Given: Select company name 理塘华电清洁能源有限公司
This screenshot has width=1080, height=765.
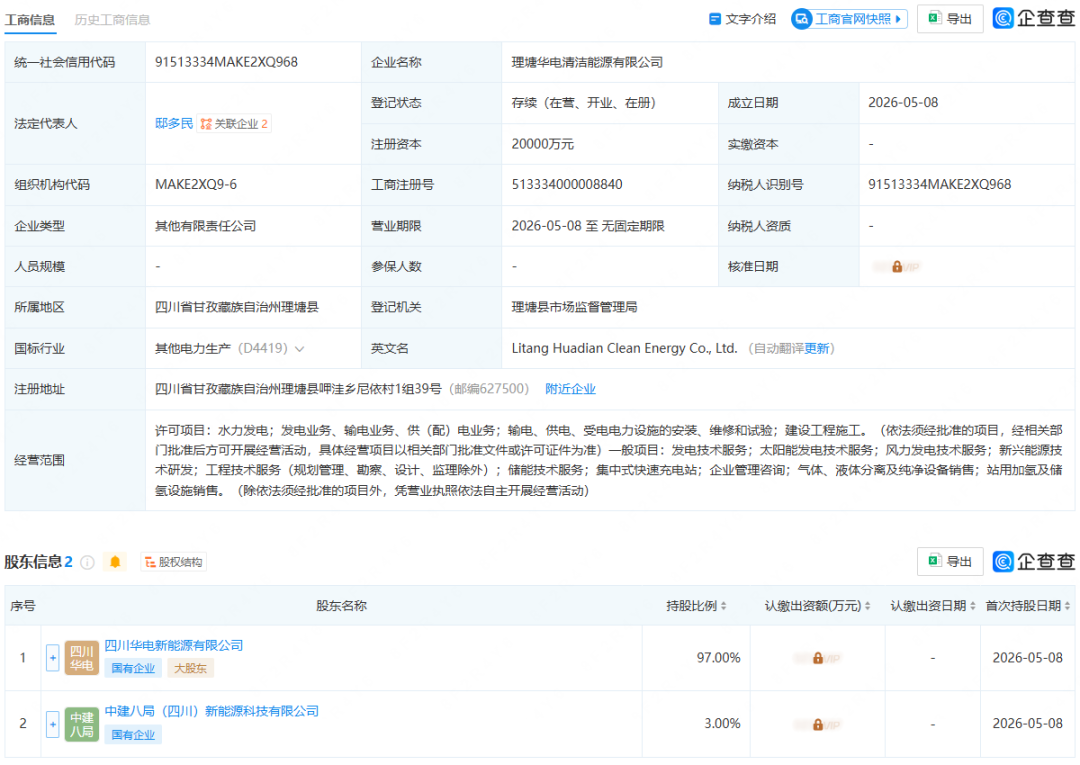Looking at the screenshot, I should [587, 62].
